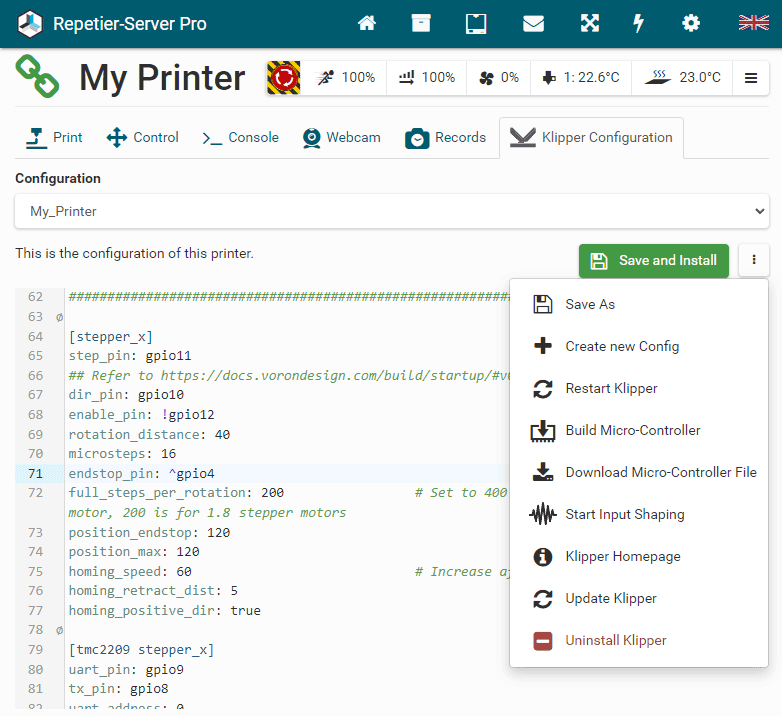The height and width of the screenshot is (716, 782).
Task: Click the 'homing_speed: 60' line
Action: (130, 571)
